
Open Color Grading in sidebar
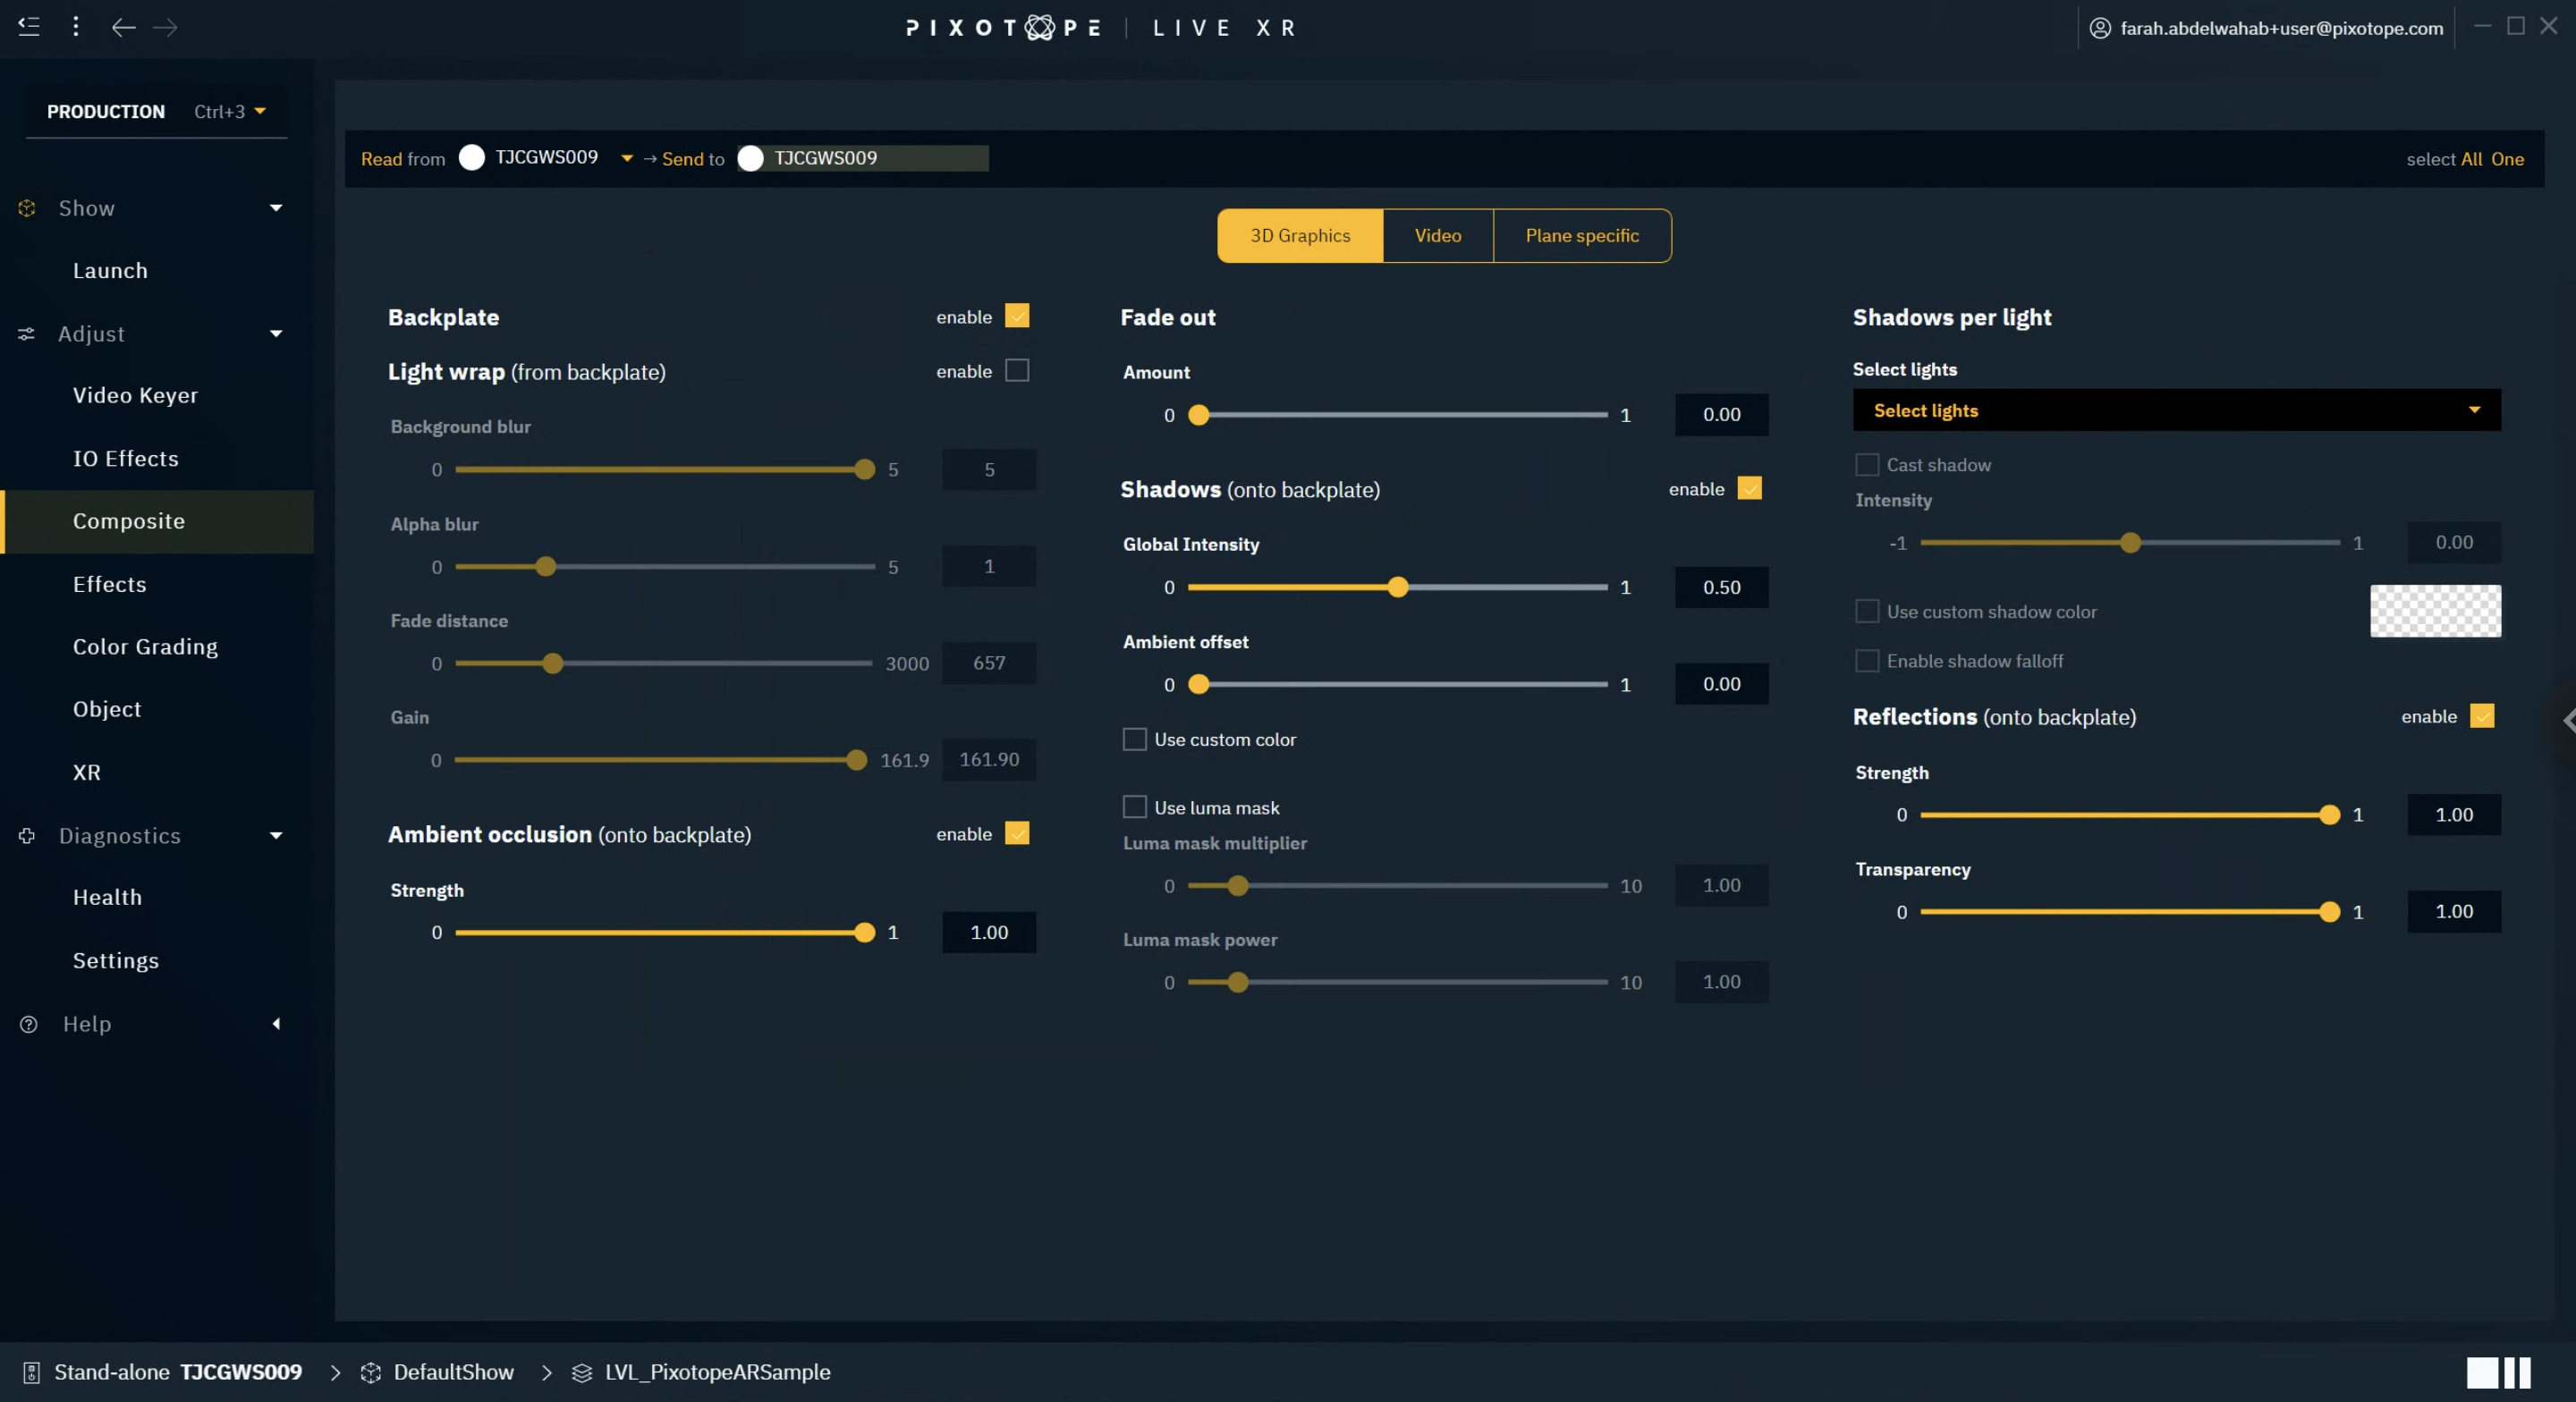point(145,647)
